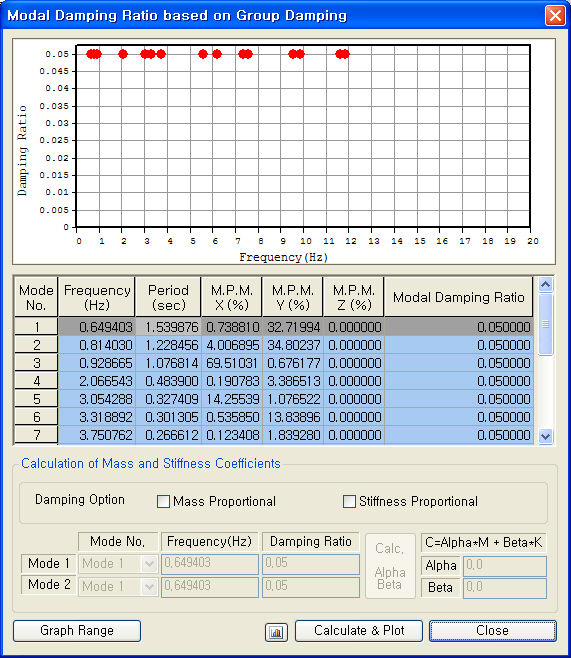
Task: Click the Calculate & Plot button
Action: tap(359, 631)
